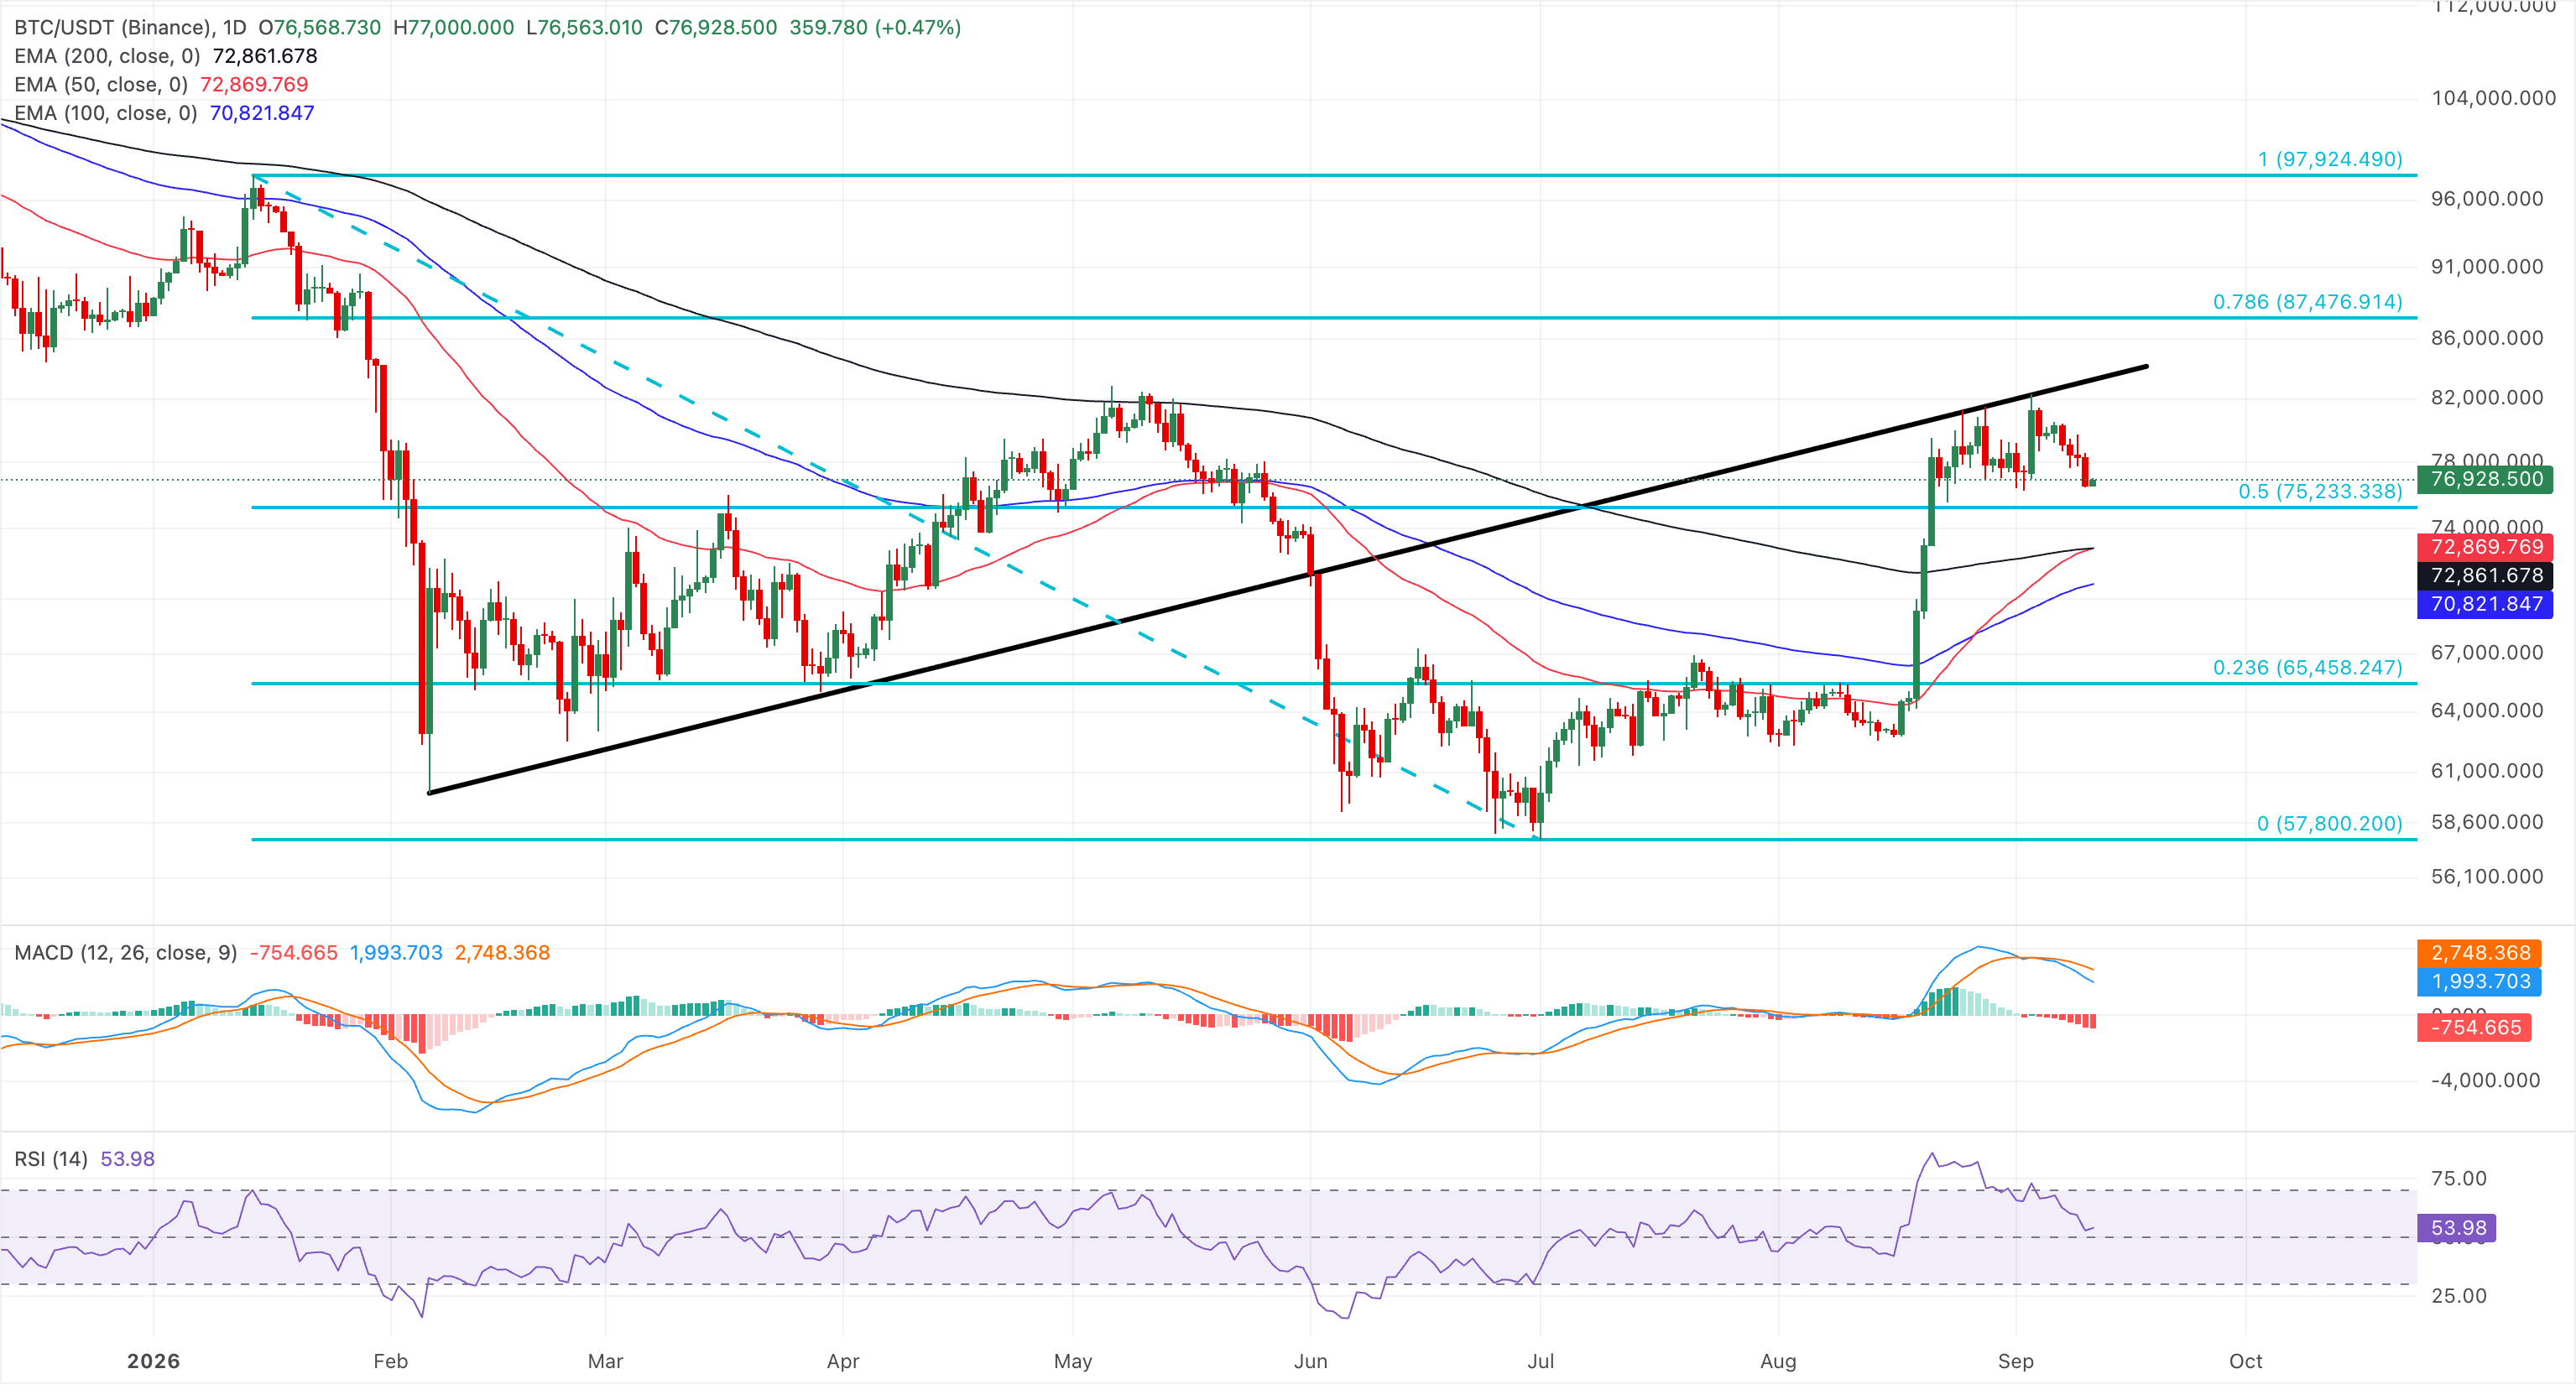The image size is (2576, 1400).
Task: Click the black EMA 200 price tag 72,861.678
Action: pos(2485,575)
